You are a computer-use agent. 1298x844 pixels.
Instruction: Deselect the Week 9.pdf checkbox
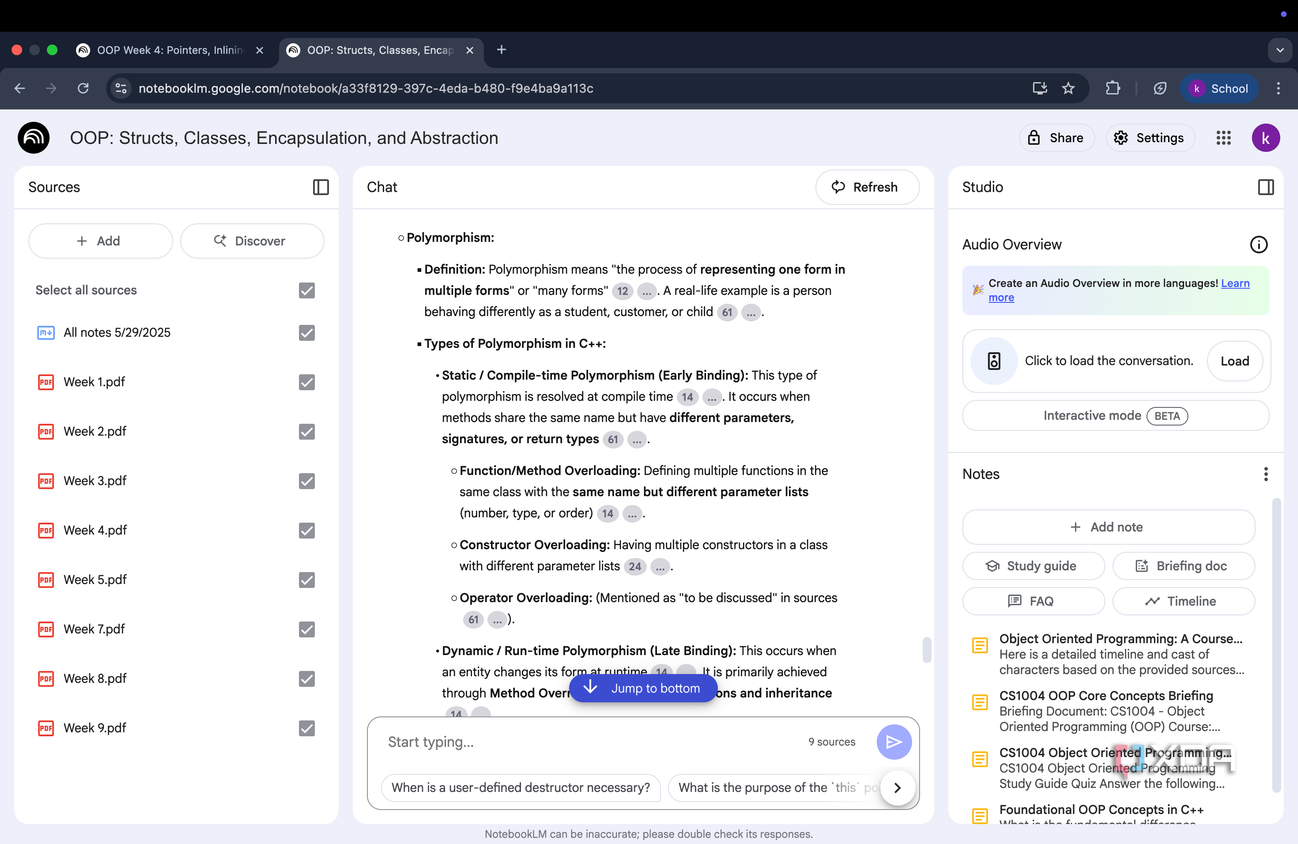click(307, 728)
